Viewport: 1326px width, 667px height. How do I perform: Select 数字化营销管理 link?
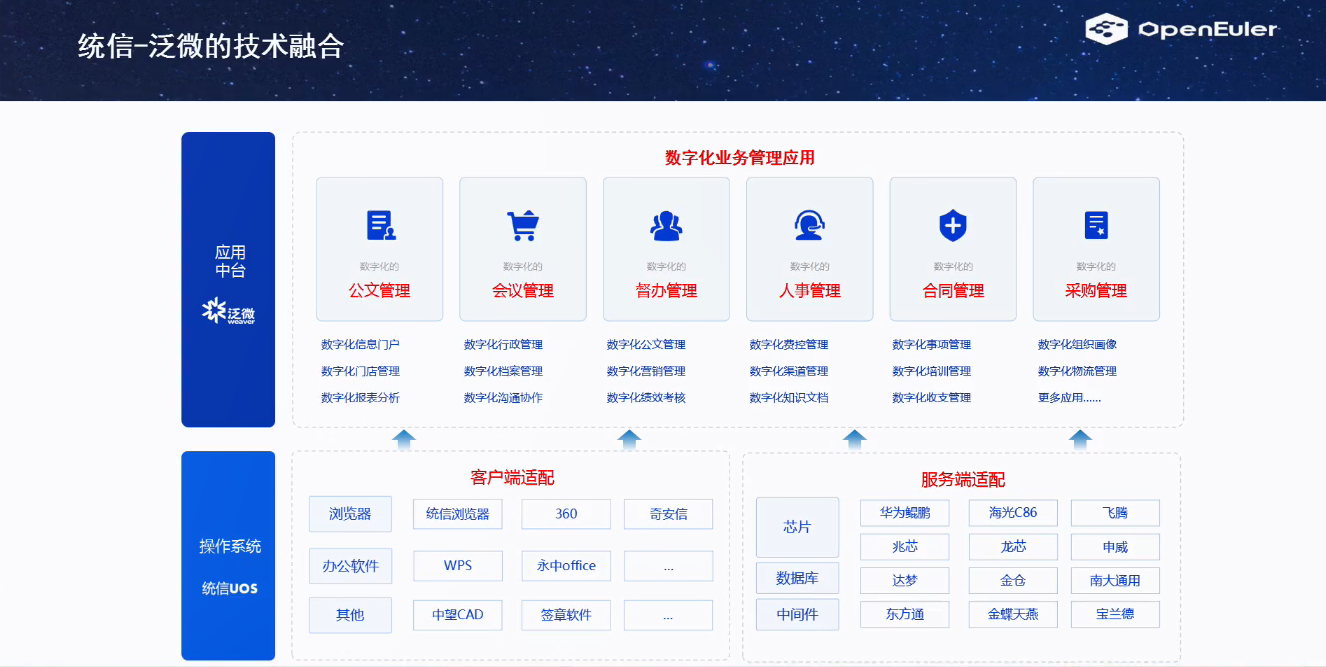click(646, 371)
